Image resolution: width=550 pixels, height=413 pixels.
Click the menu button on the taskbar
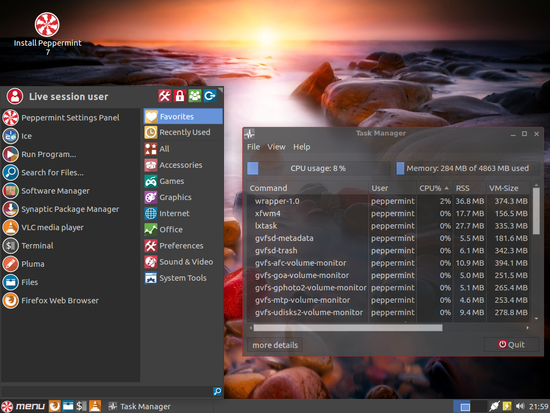pos(24,406)
